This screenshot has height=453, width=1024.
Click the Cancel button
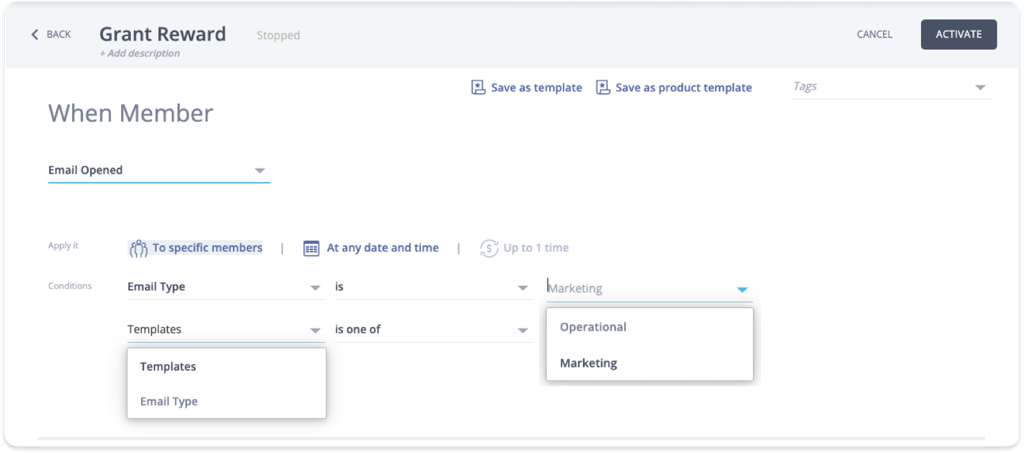click(x=874, y=35)
